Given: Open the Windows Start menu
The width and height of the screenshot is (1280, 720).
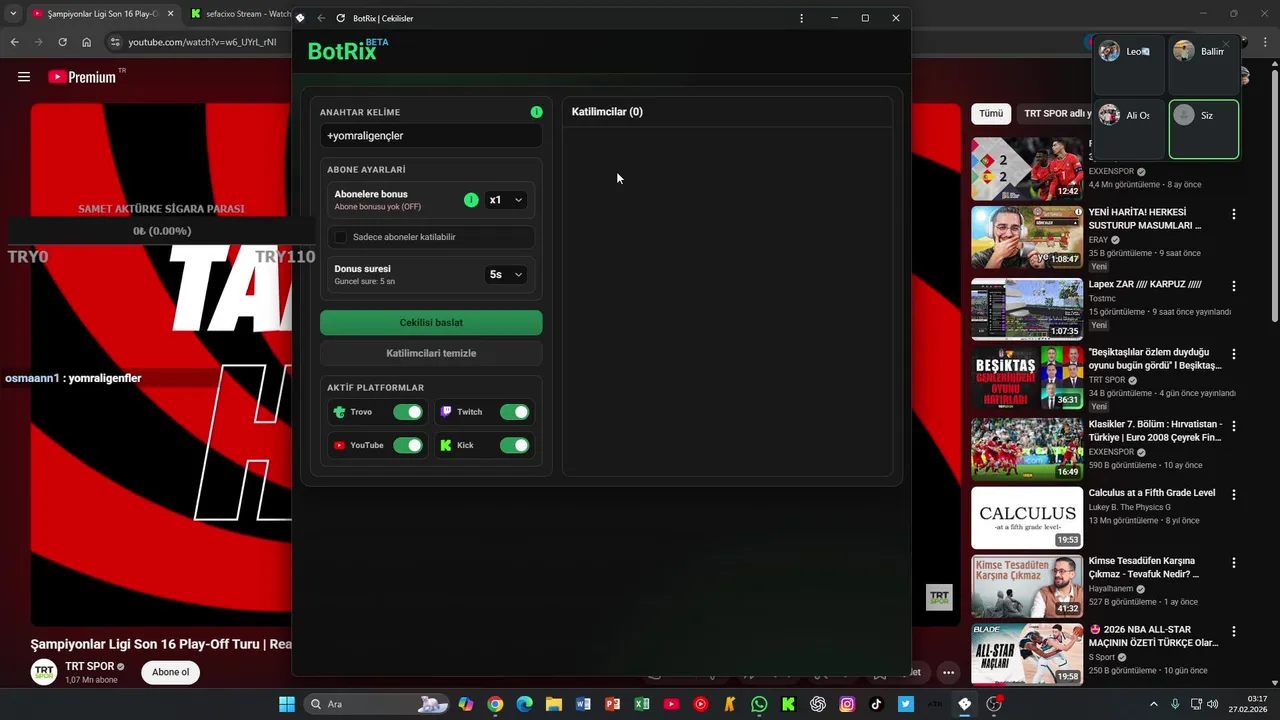Looking at the screenshot, I should (287, 704).
